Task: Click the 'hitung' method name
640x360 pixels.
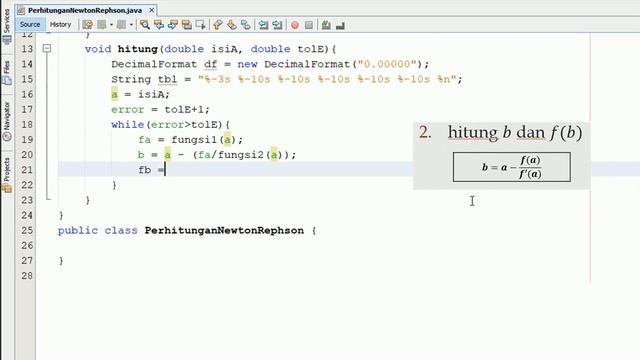Action: [x=138, y=49]
